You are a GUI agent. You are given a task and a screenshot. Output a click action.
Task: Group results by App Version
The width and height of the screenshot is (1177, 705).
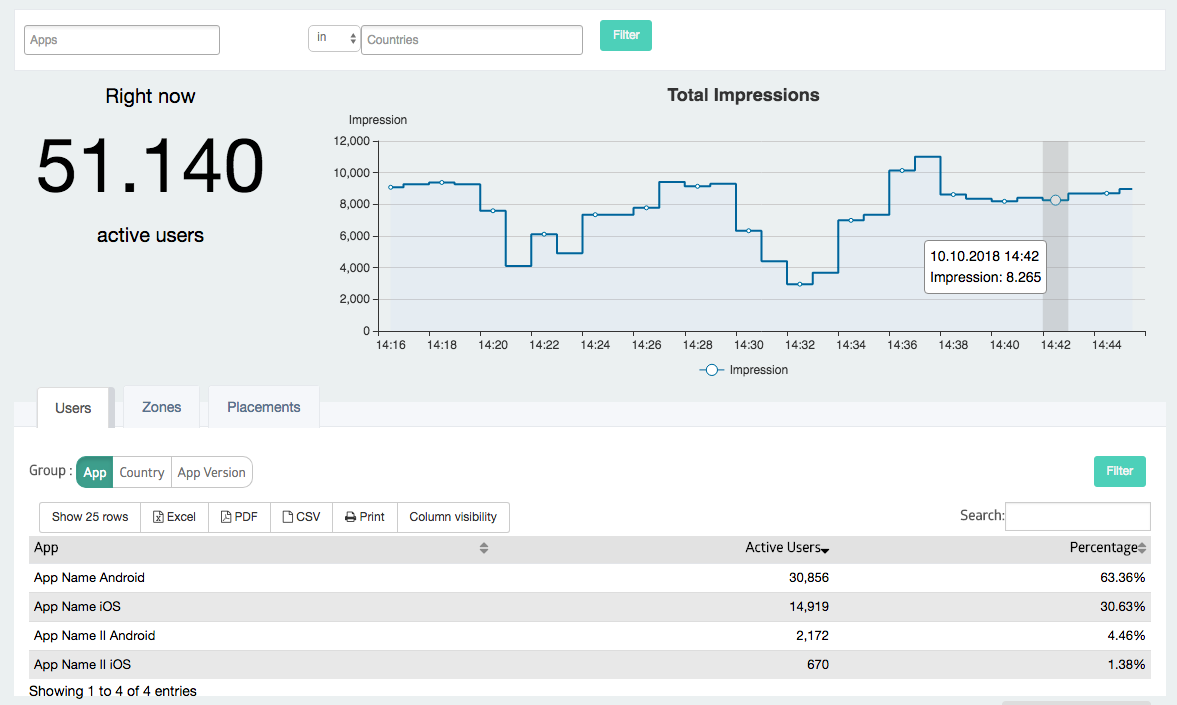(x=212, y=472)
